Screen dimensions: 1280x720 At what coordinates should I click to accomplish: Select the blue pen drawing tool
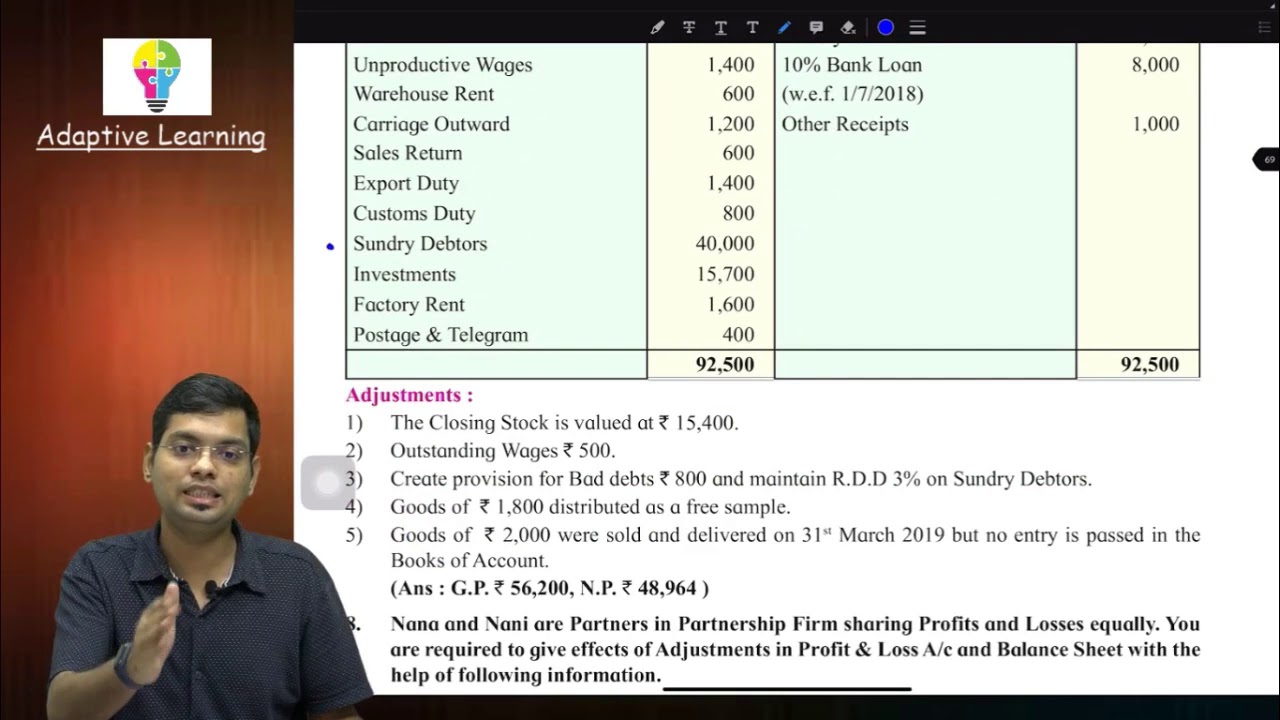point(784,28)
